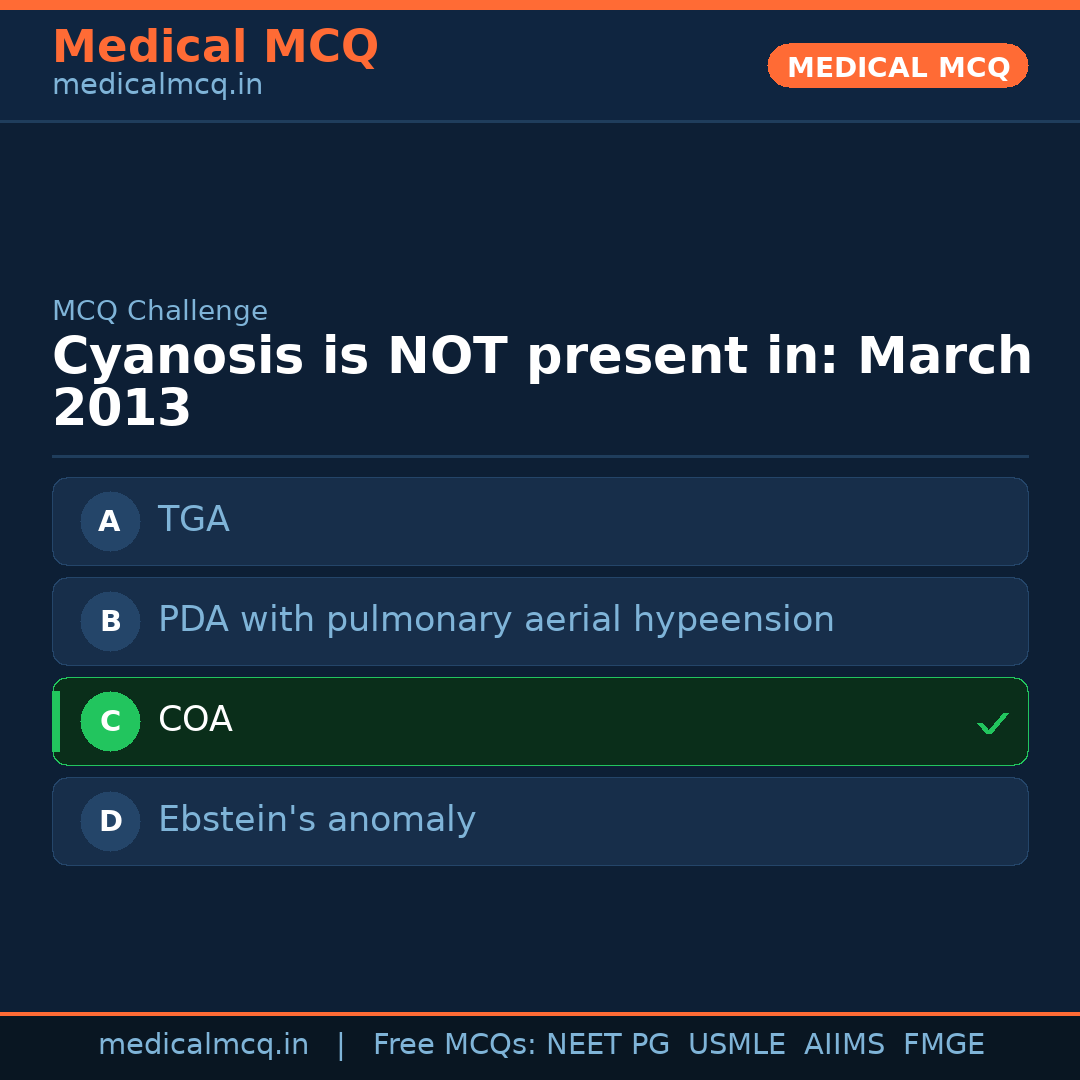
Task: Click the letter B circle badge
Action: pyautogui.click(x=110, y=621)
